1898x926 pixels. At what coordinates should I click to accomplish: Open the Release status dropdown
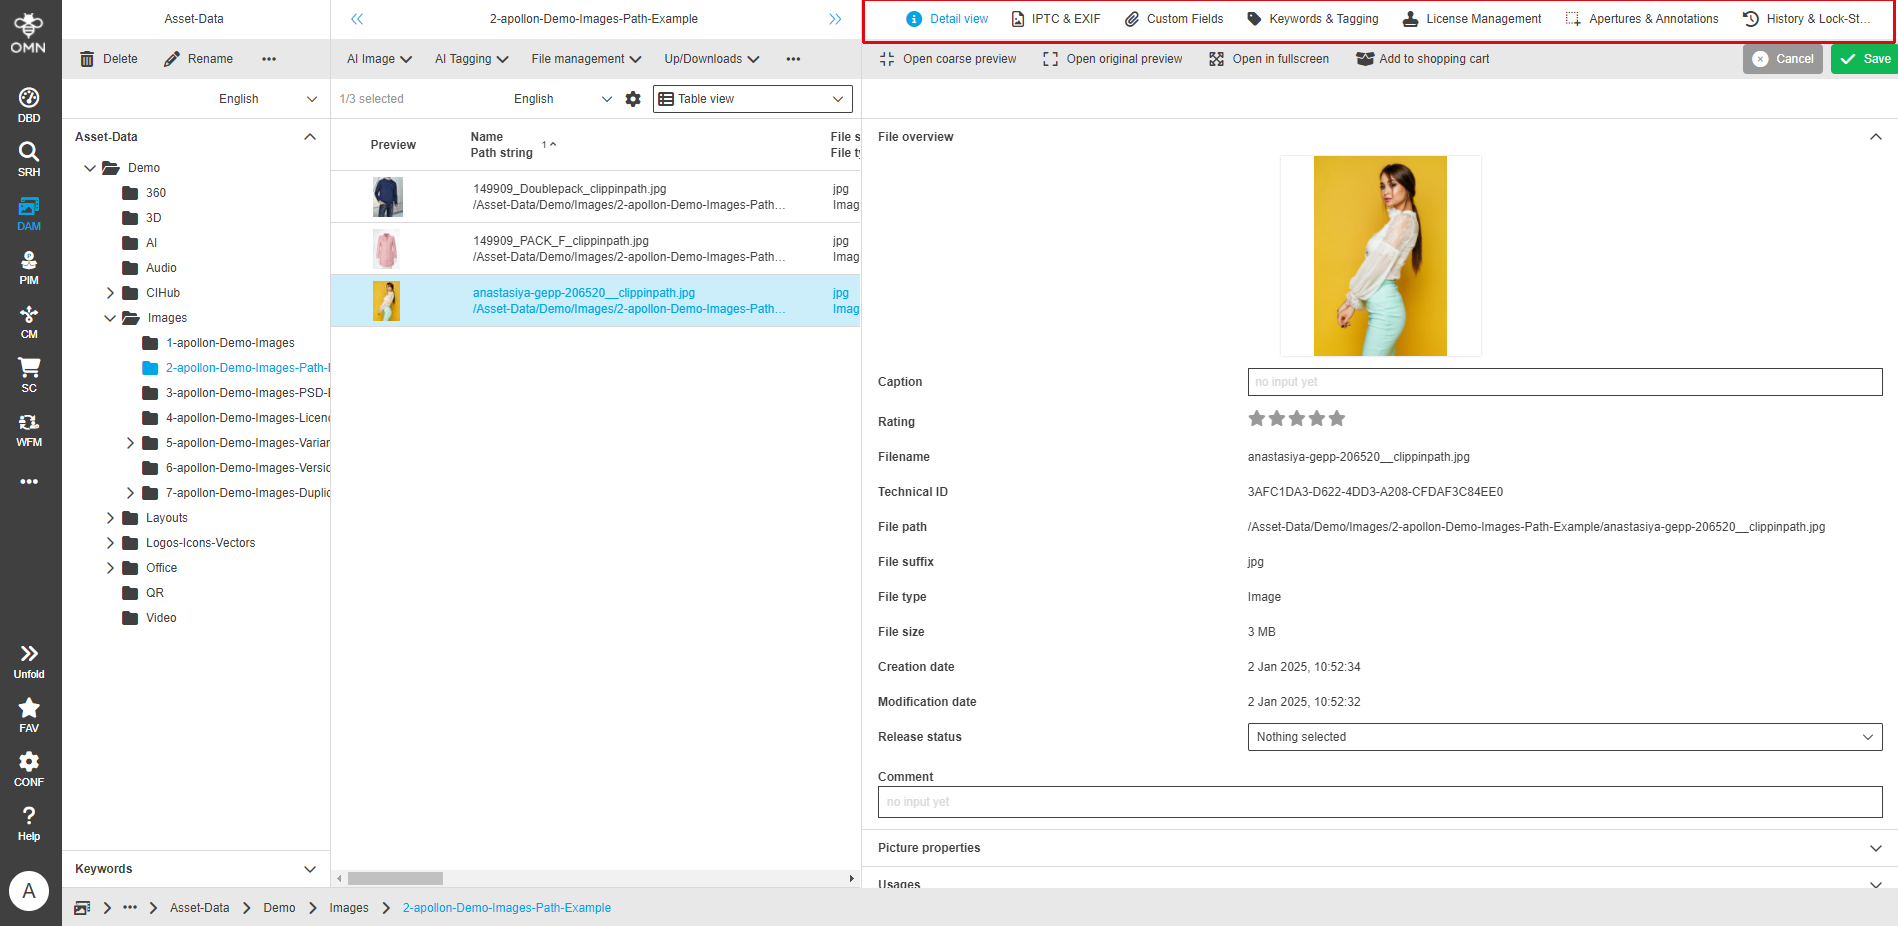coord(1564,737)
